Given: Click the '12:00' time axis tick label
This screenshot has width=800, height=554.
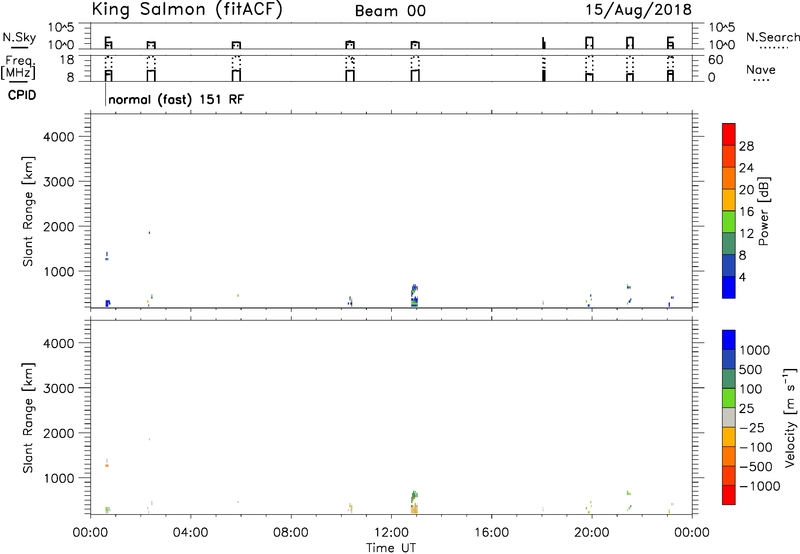Looking at the screenshot, I should click(x=391, y=533).
